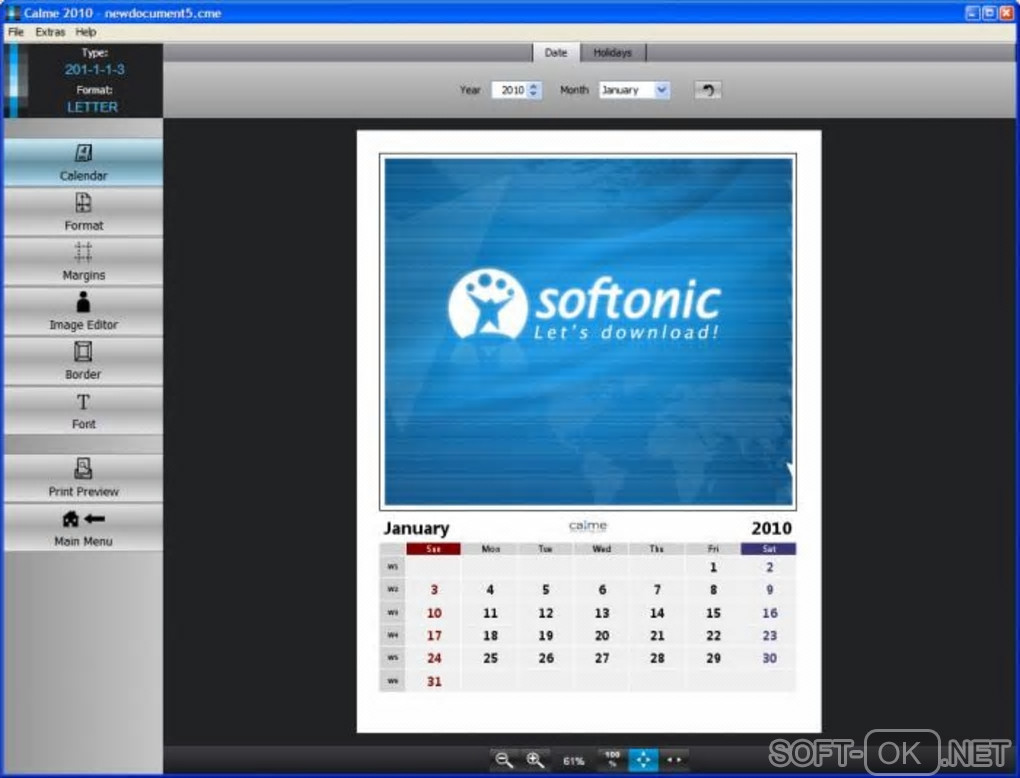Click day 15 in the calendar
1020x778 pixels.
coord(713,613)
